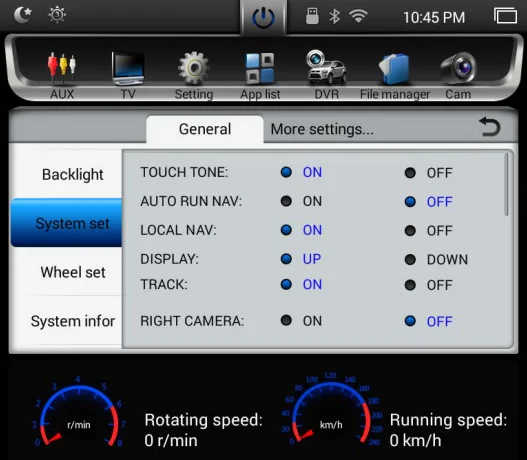
Task: Open the App list icon
Action: [260, 68]
